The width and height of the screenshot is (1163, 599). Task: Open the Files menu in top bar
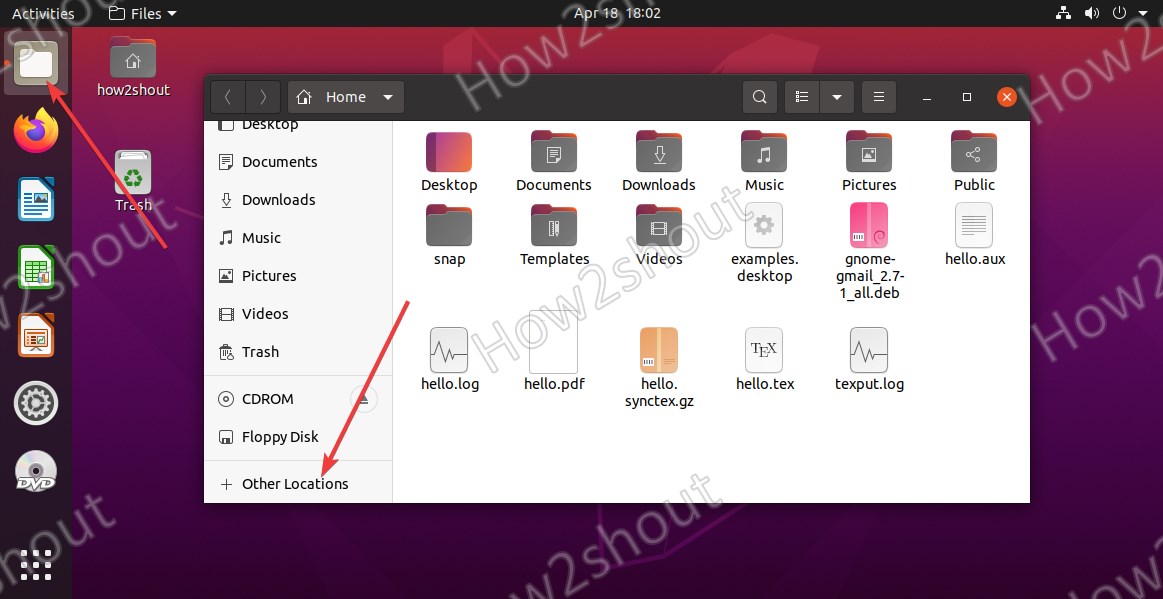(141, 13)
